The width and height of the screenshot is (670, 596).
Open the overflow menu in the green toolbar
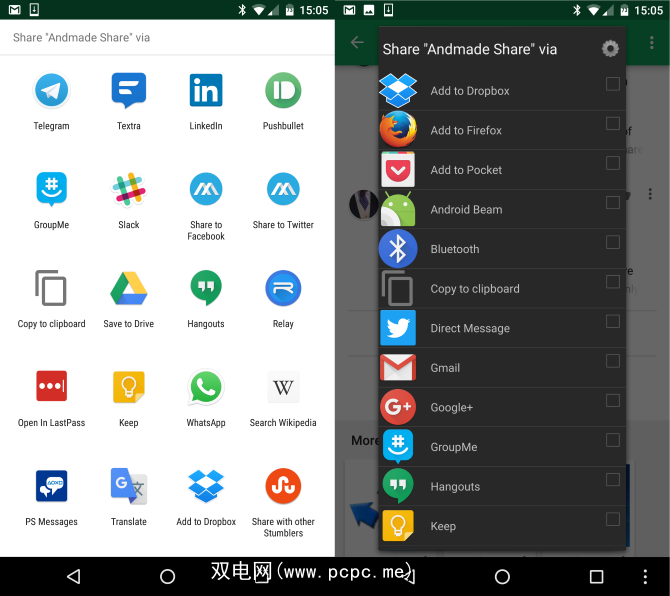point(651,42)
